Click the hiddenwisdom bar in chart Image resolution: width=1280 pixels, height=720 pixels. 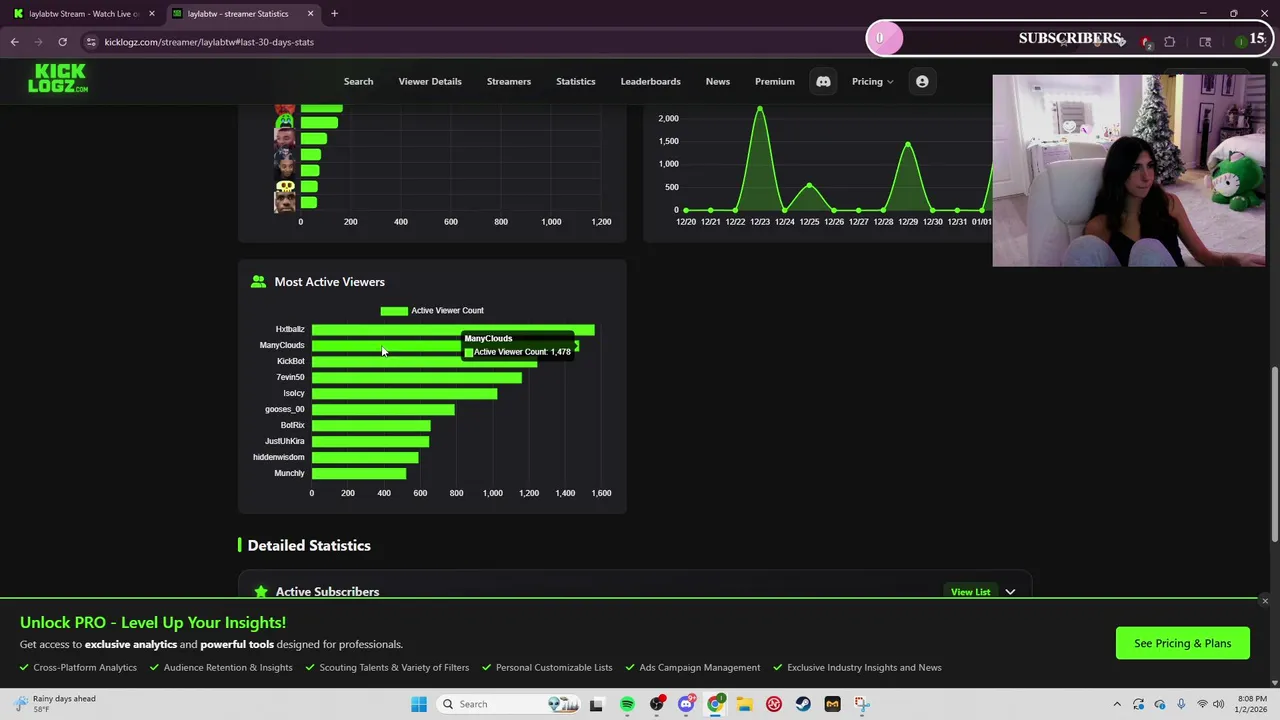(x=365, y=457)
